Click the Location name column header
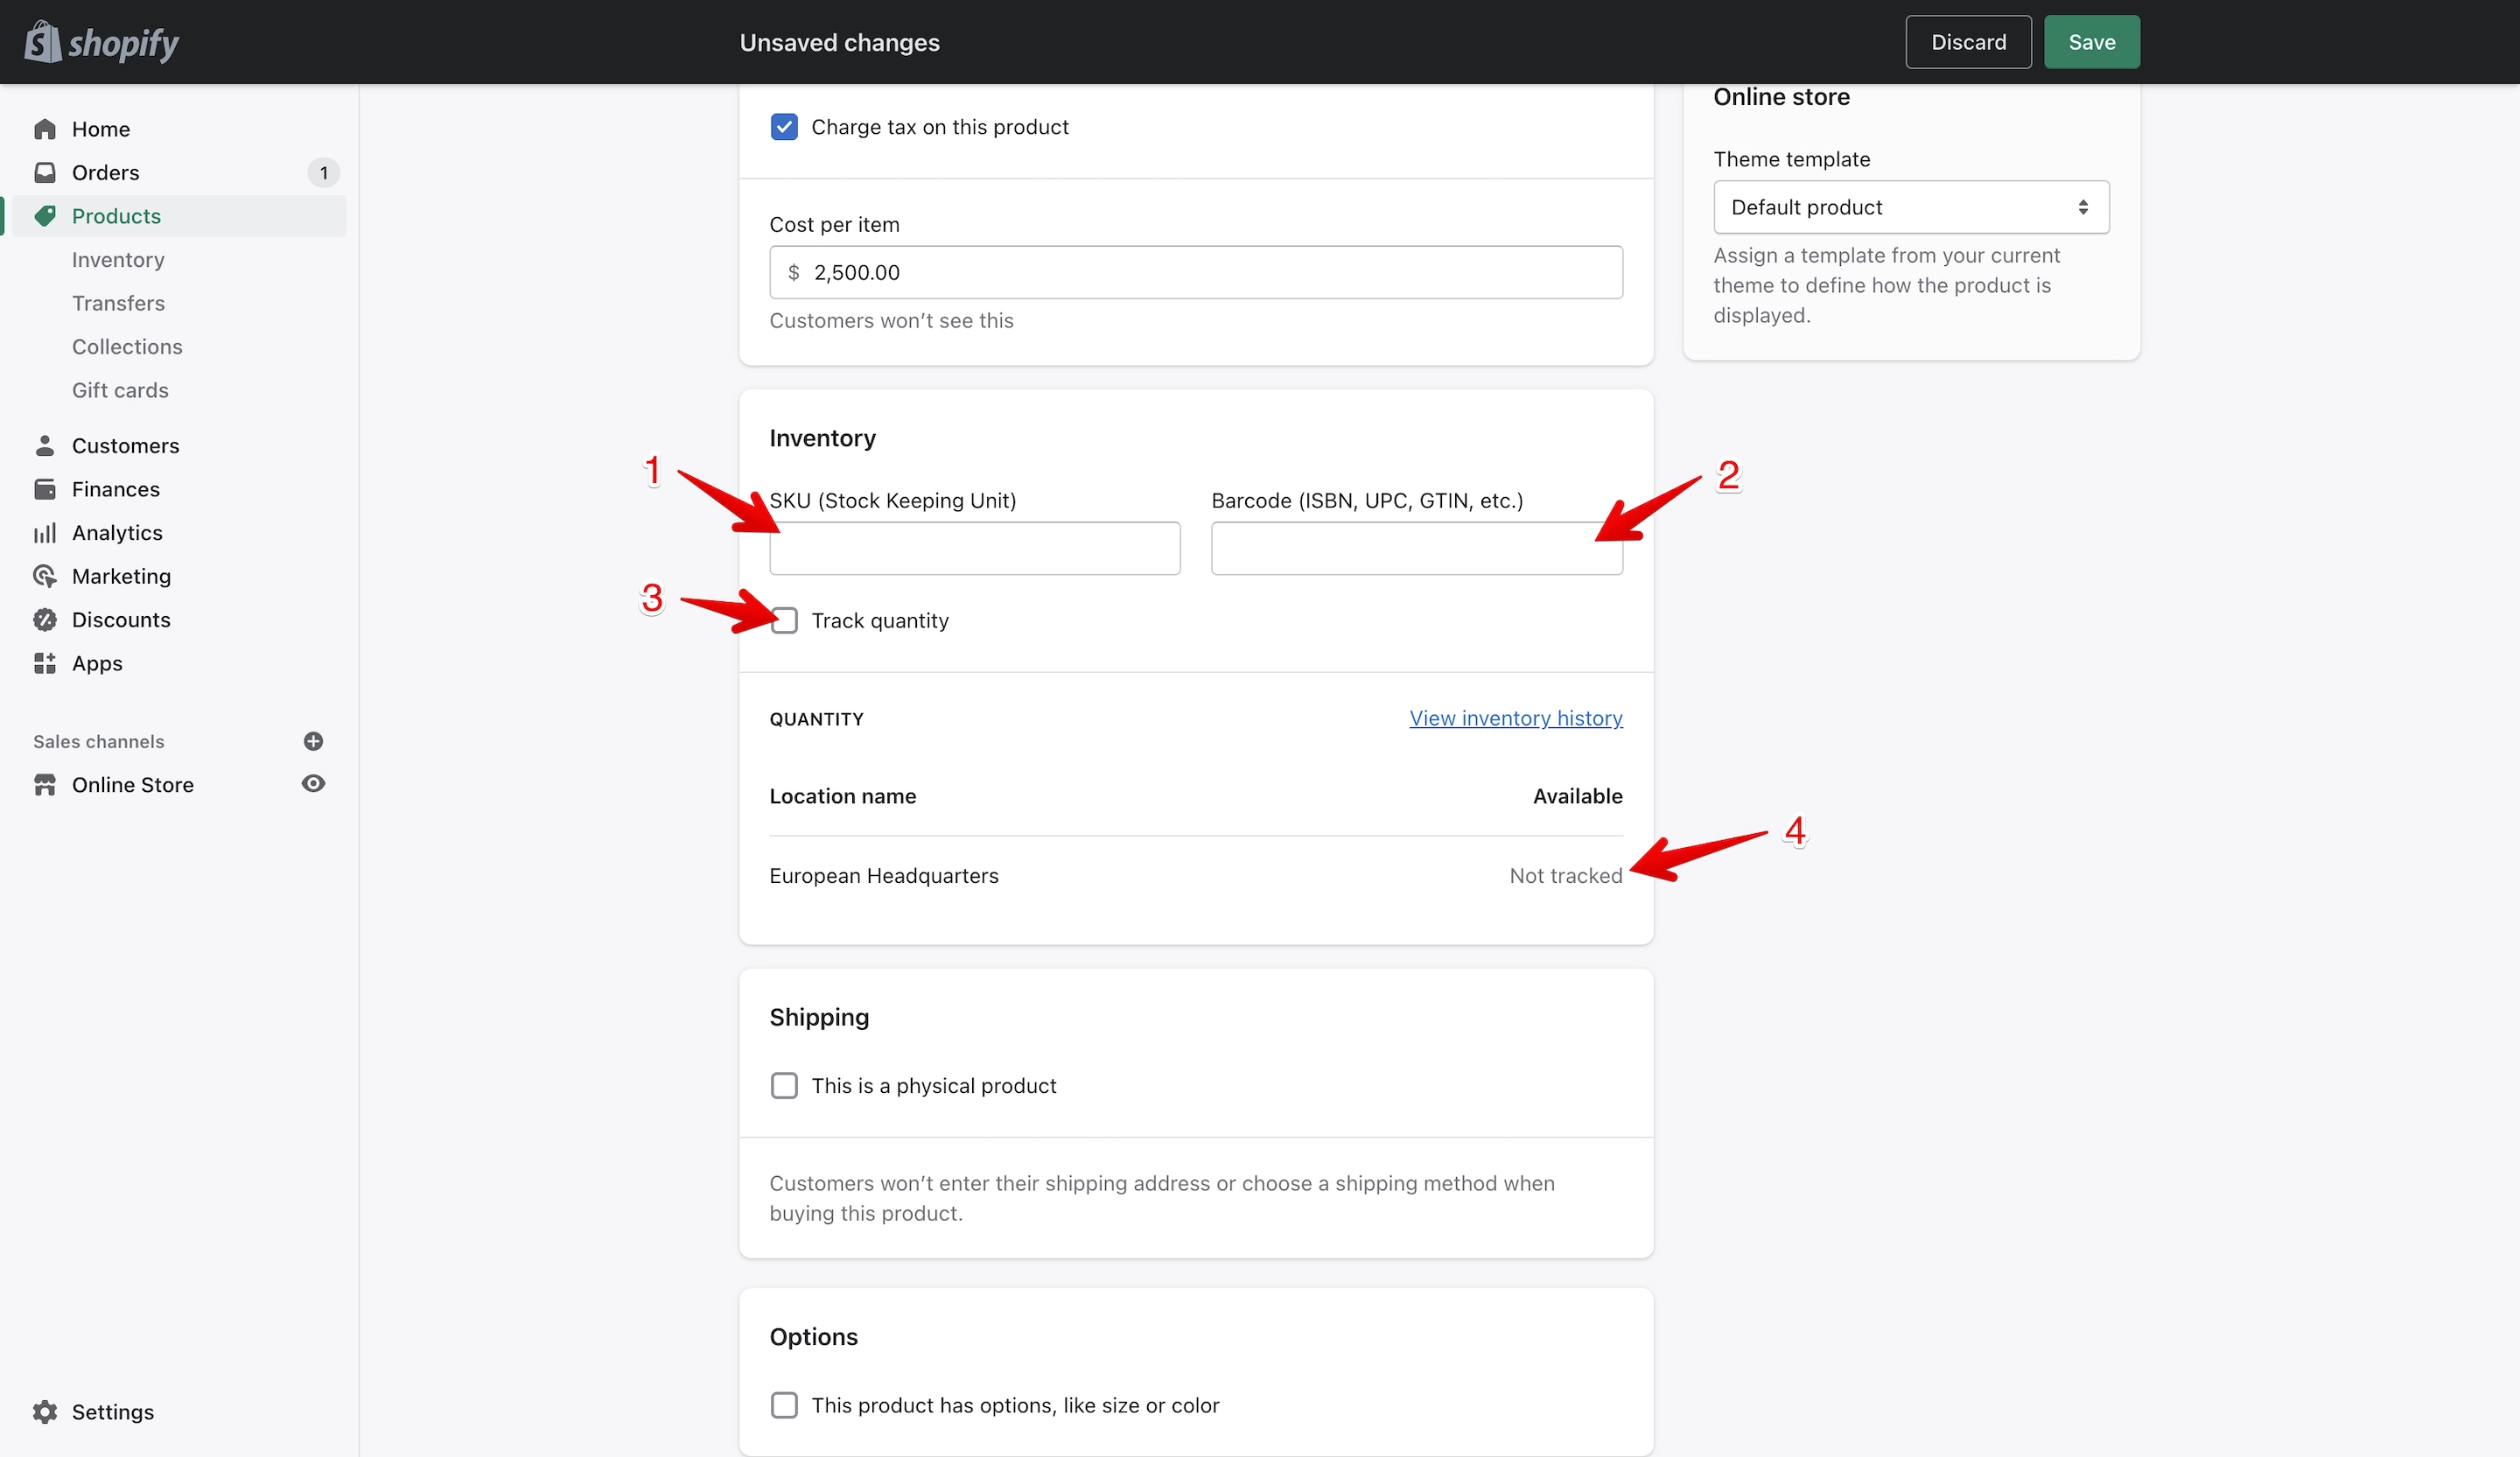 (842, 796)
